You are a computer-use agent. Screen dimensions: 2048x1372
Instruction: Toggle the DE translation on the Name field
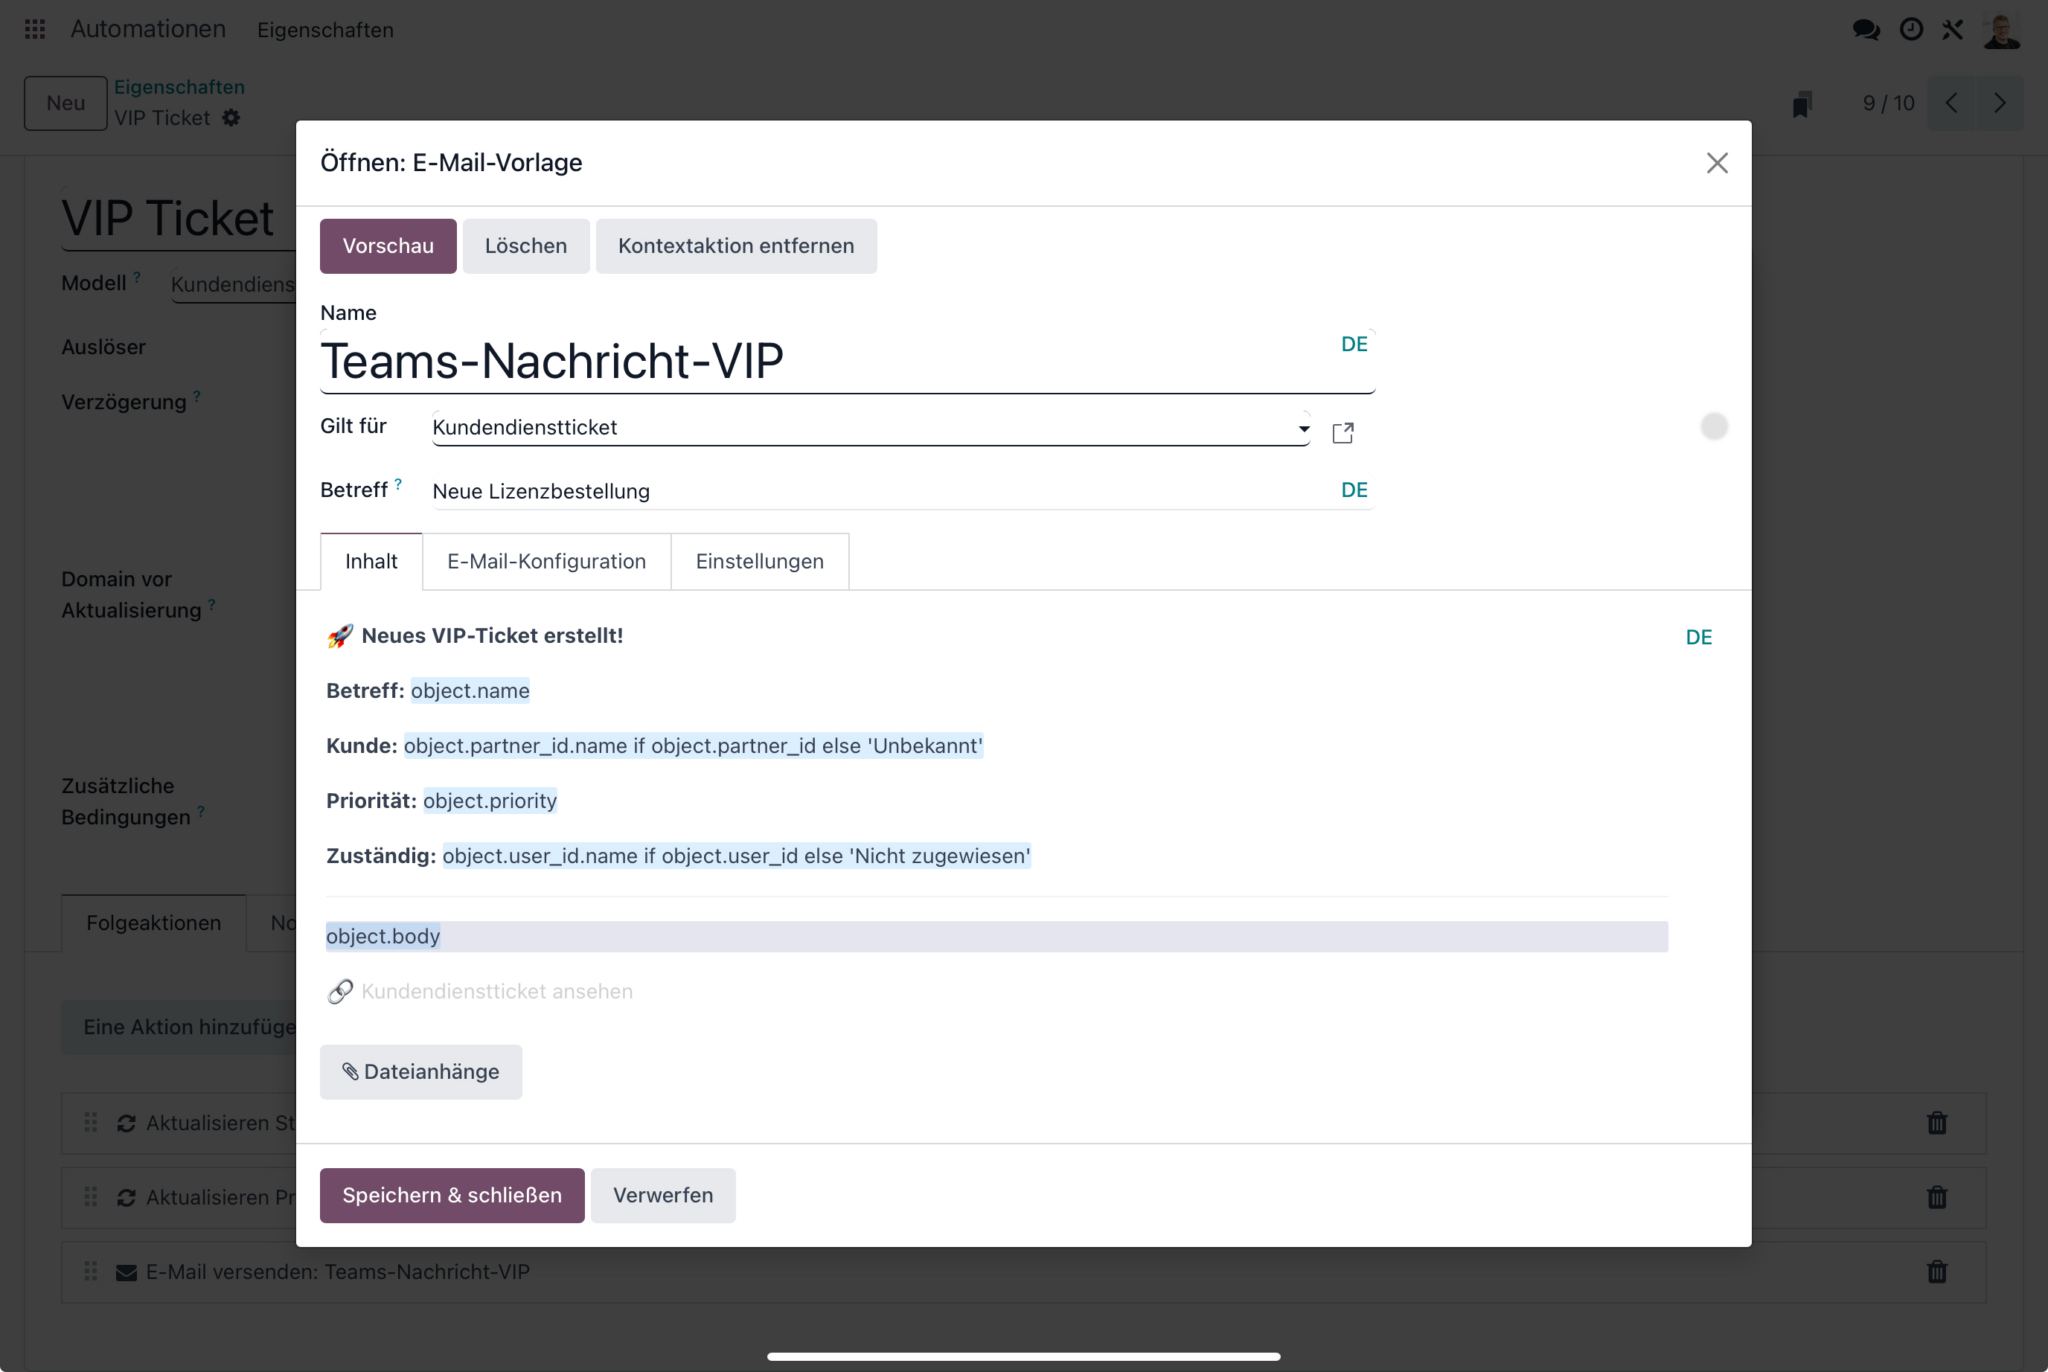1355,343
